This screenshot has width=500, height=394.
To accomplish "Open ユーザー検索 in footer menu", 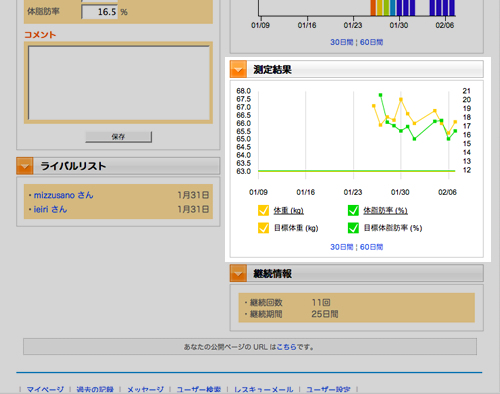I will [x=199, y=389].
